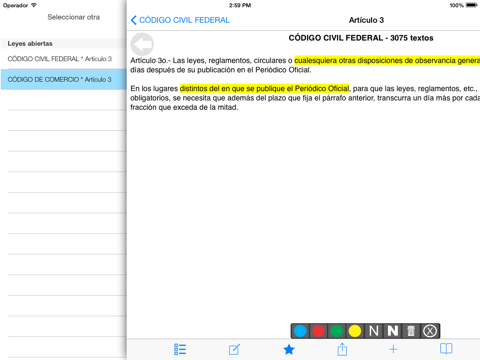Close the highlighter toolbar with X
The width and height of the screenshot is (480, 360).
click(x=430, y=331)
